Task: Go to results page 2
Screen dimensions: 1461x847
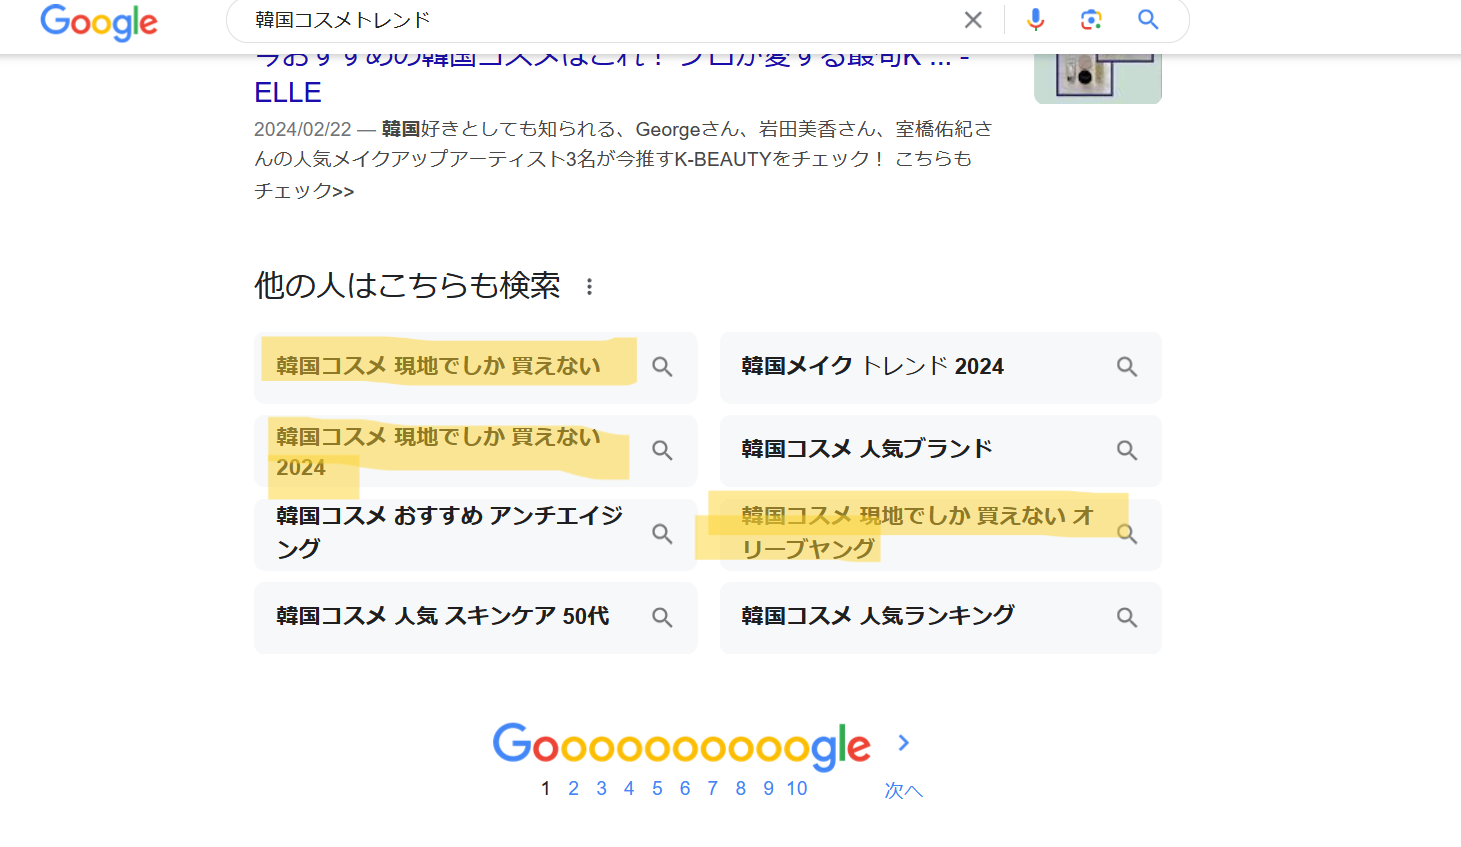Action: coord(573,788)
